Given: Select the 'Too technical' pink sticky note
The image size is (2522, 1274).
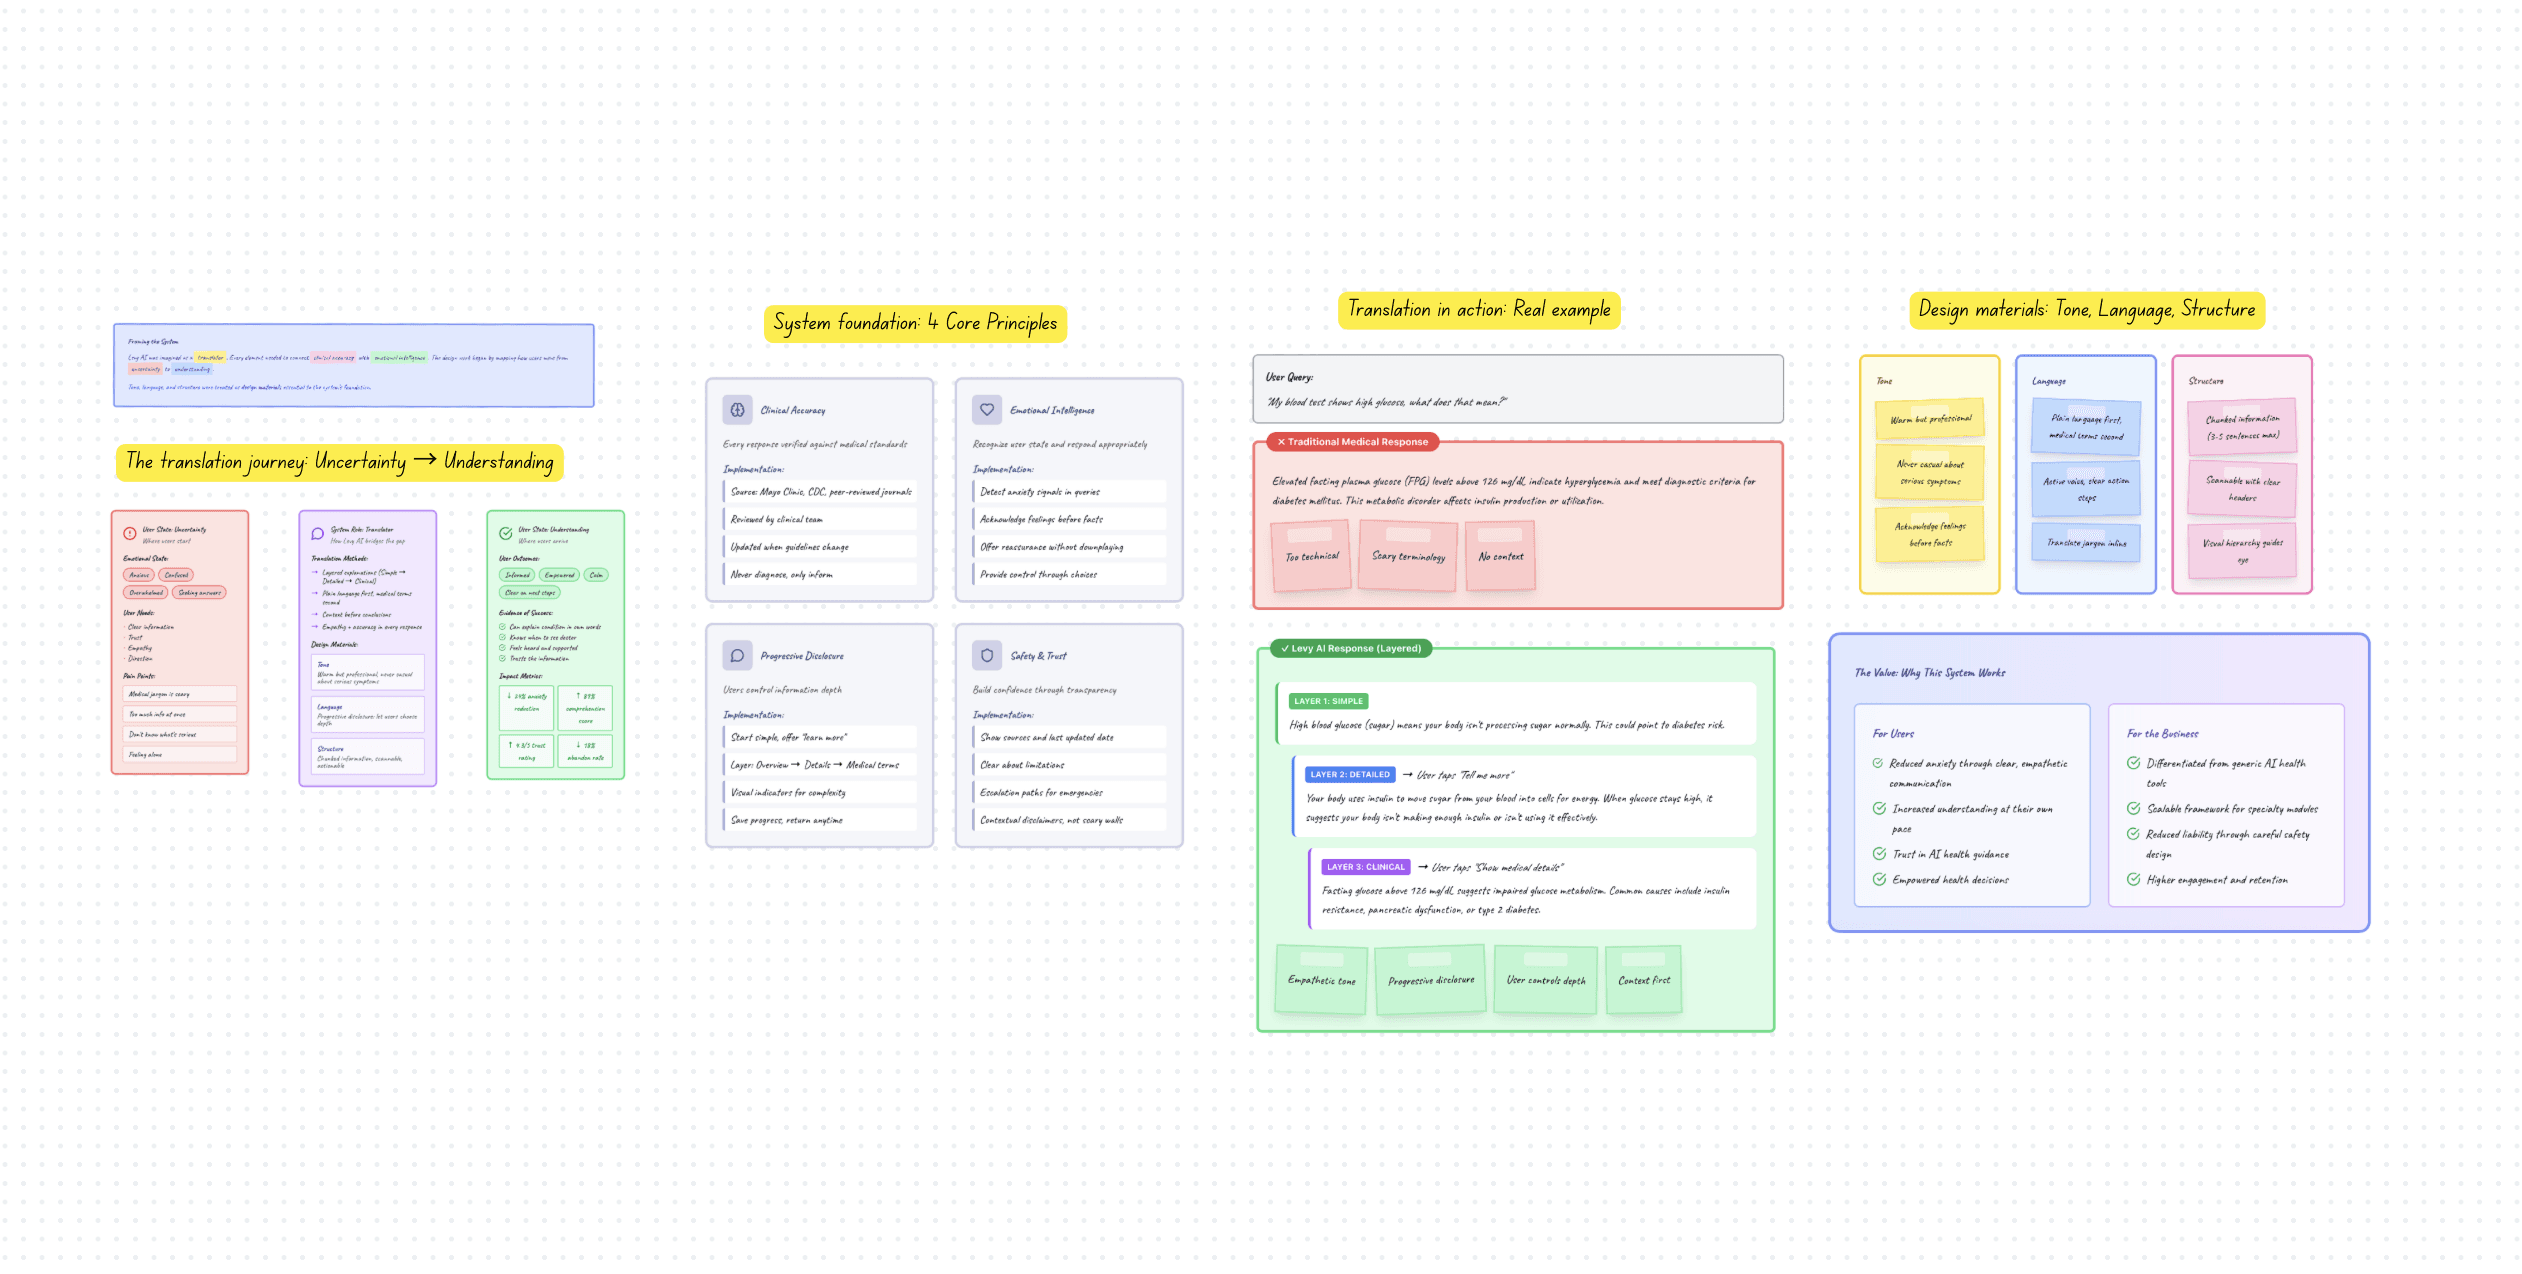Looking at the screenshot, I should [x=1311, y=556].
